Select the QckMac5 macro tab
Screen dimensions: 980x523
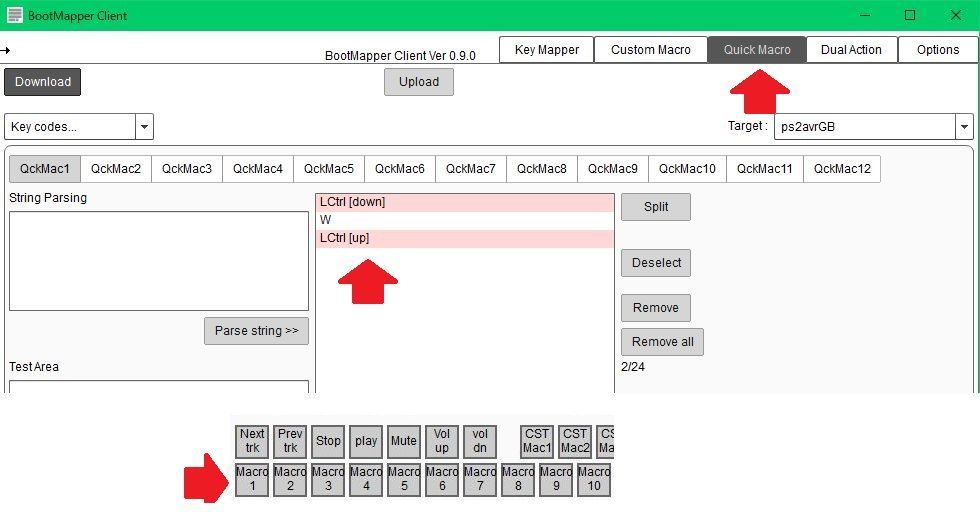tap(329, 169)
